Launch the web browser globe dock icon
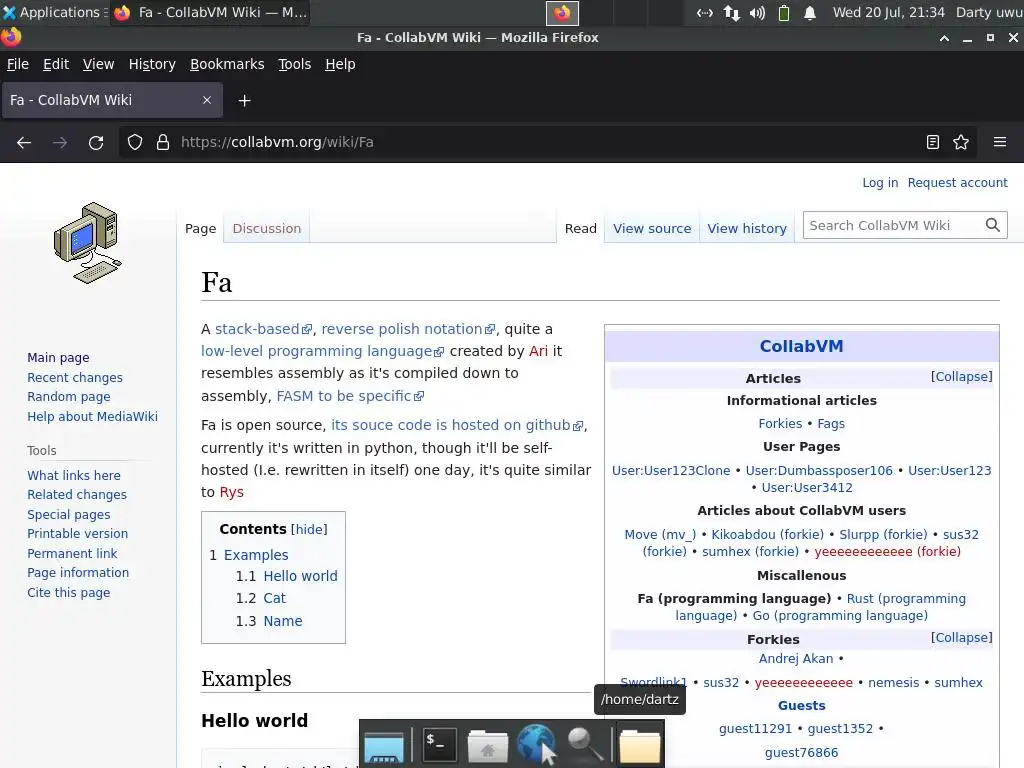The height and width of the screenshot is (768, 1024). click(536, 744)
